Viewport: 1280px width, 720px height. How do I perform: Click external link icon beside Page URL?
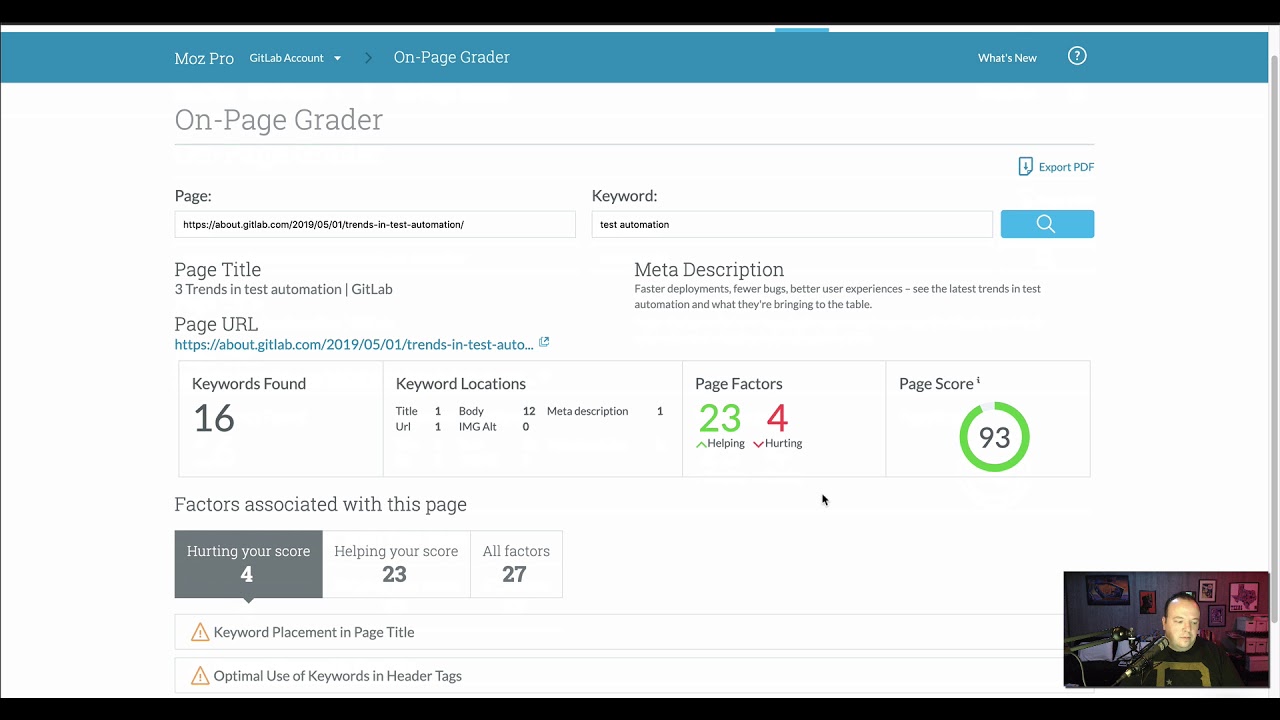[544, 342]
